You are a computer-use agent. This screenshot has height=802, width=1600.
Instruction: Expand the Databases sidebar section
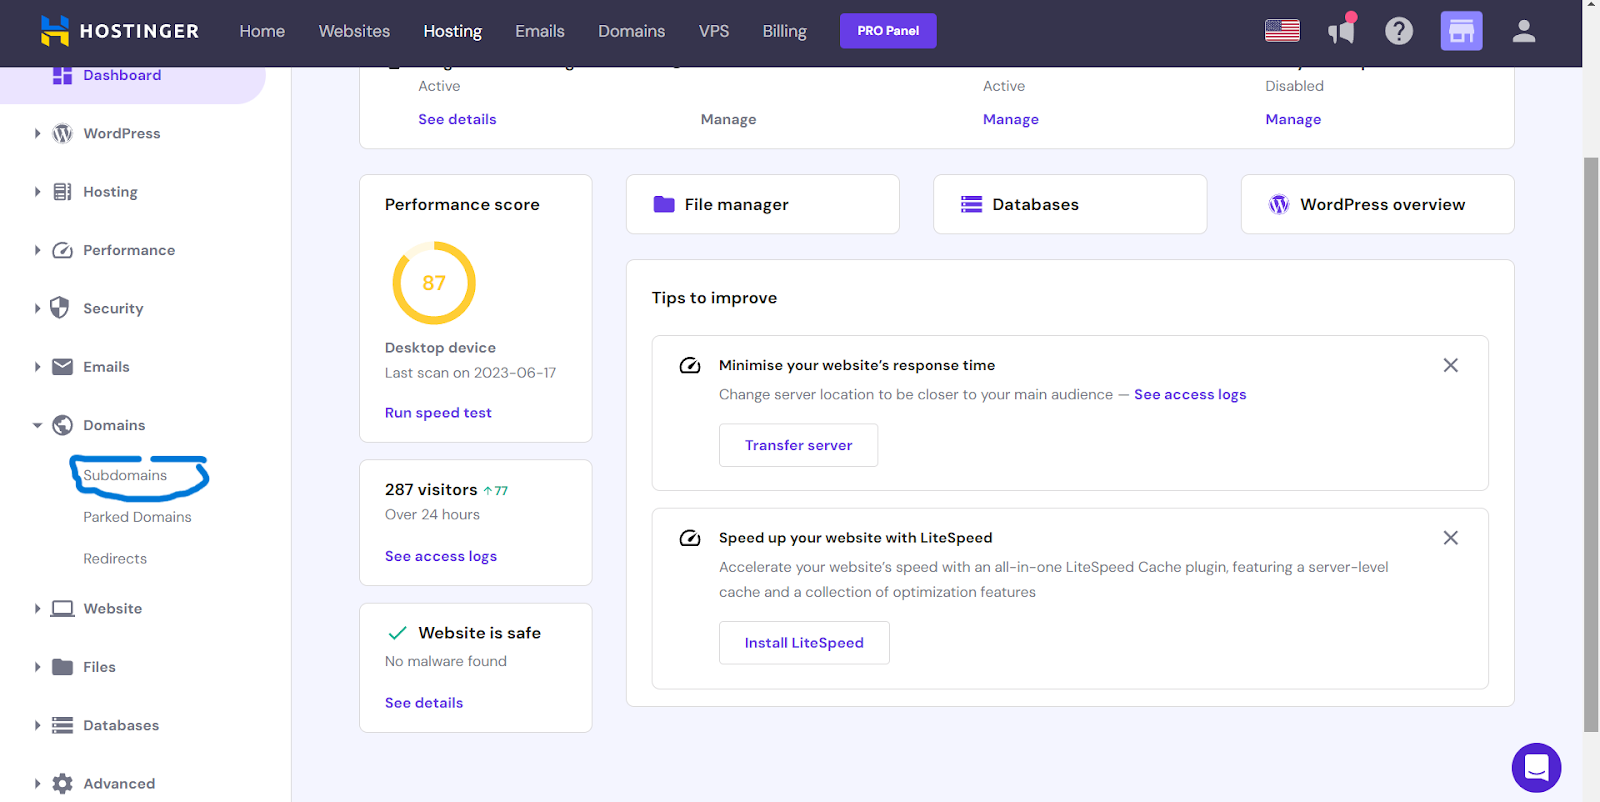[37, 725]
